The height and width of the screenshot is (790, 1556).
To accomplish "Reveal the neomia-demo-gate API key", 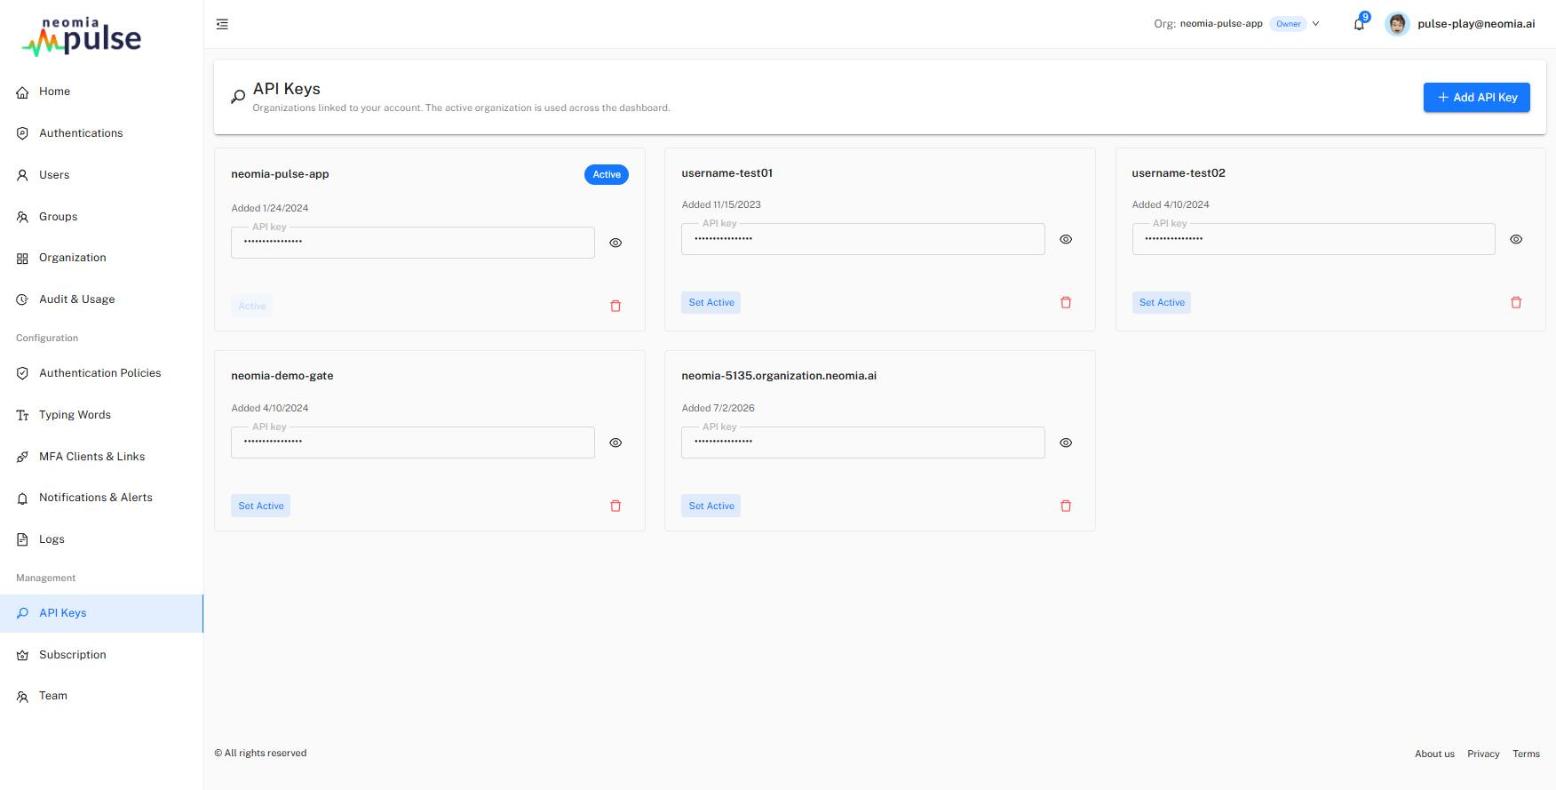I will coord(615,443).
